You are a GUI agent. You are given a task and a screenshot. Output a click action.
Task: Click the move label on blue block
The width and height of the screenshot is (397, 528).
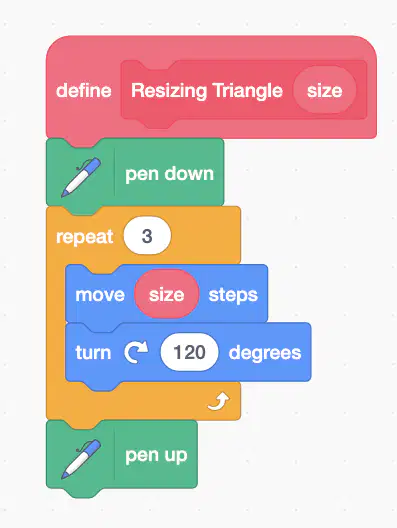(100, 295)
